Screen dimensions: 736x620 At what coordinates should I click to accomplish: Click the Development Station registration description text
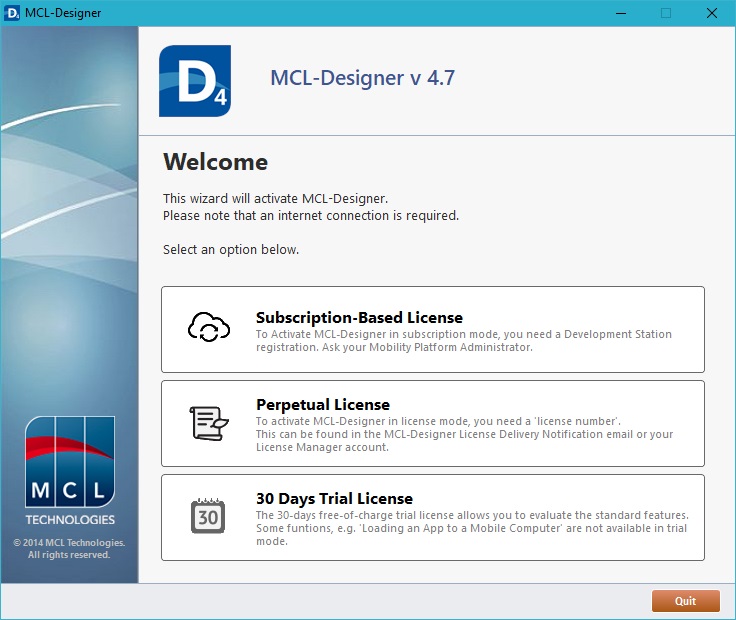[463, 341]
